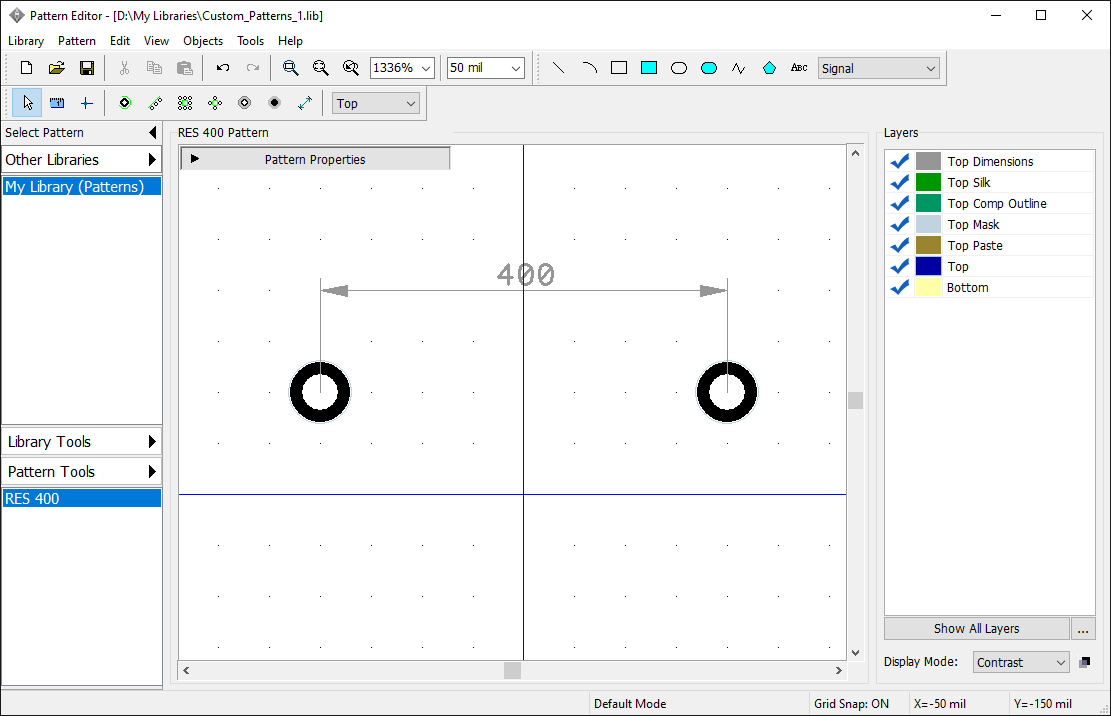Redo the last action
This screenshot has width=1111, height=716.
(252, 68)
